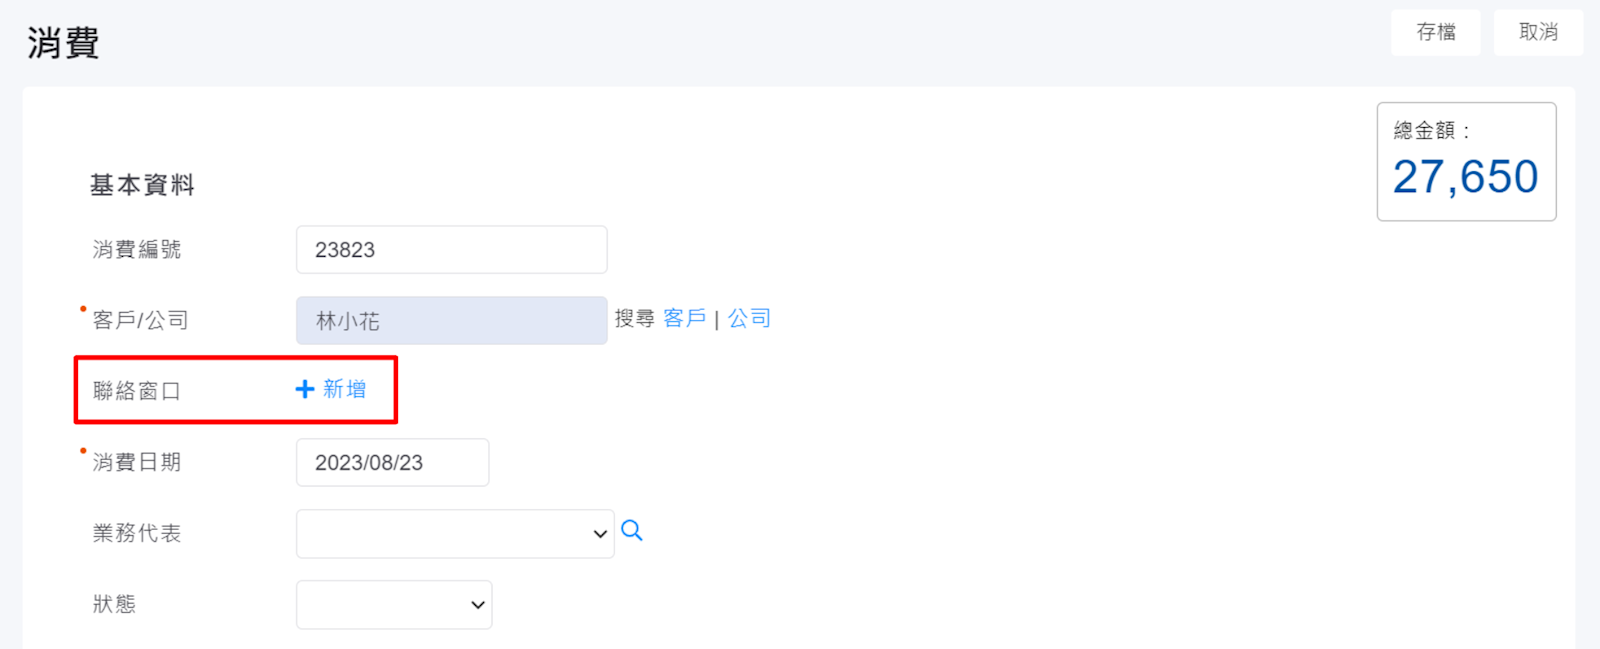Click the magnifier icon beside 業務代表
Screen dimensions: 1600x649
point(632,531)
